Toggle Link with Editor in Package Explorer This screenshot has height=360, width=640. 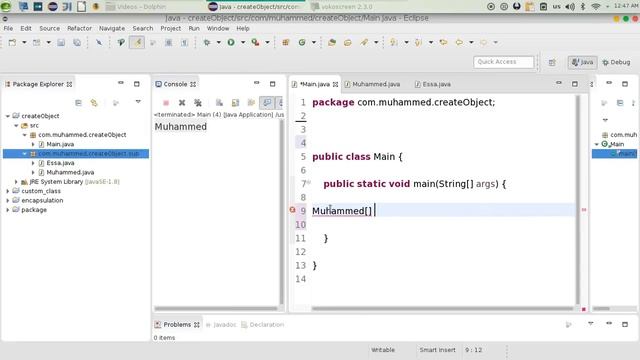pyautogui.click(x=94, y=103)
